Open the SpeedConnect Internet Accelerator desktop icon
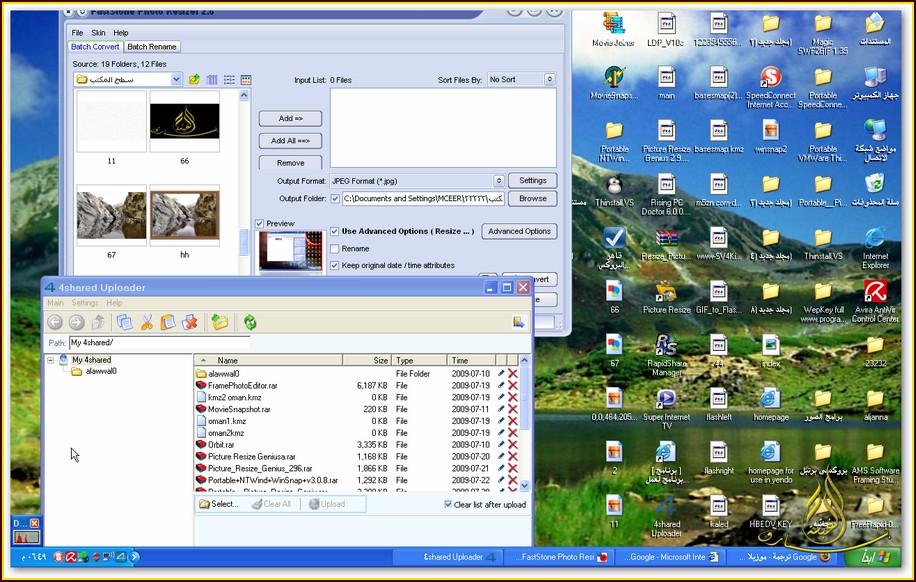 click(x=771, y=86)
